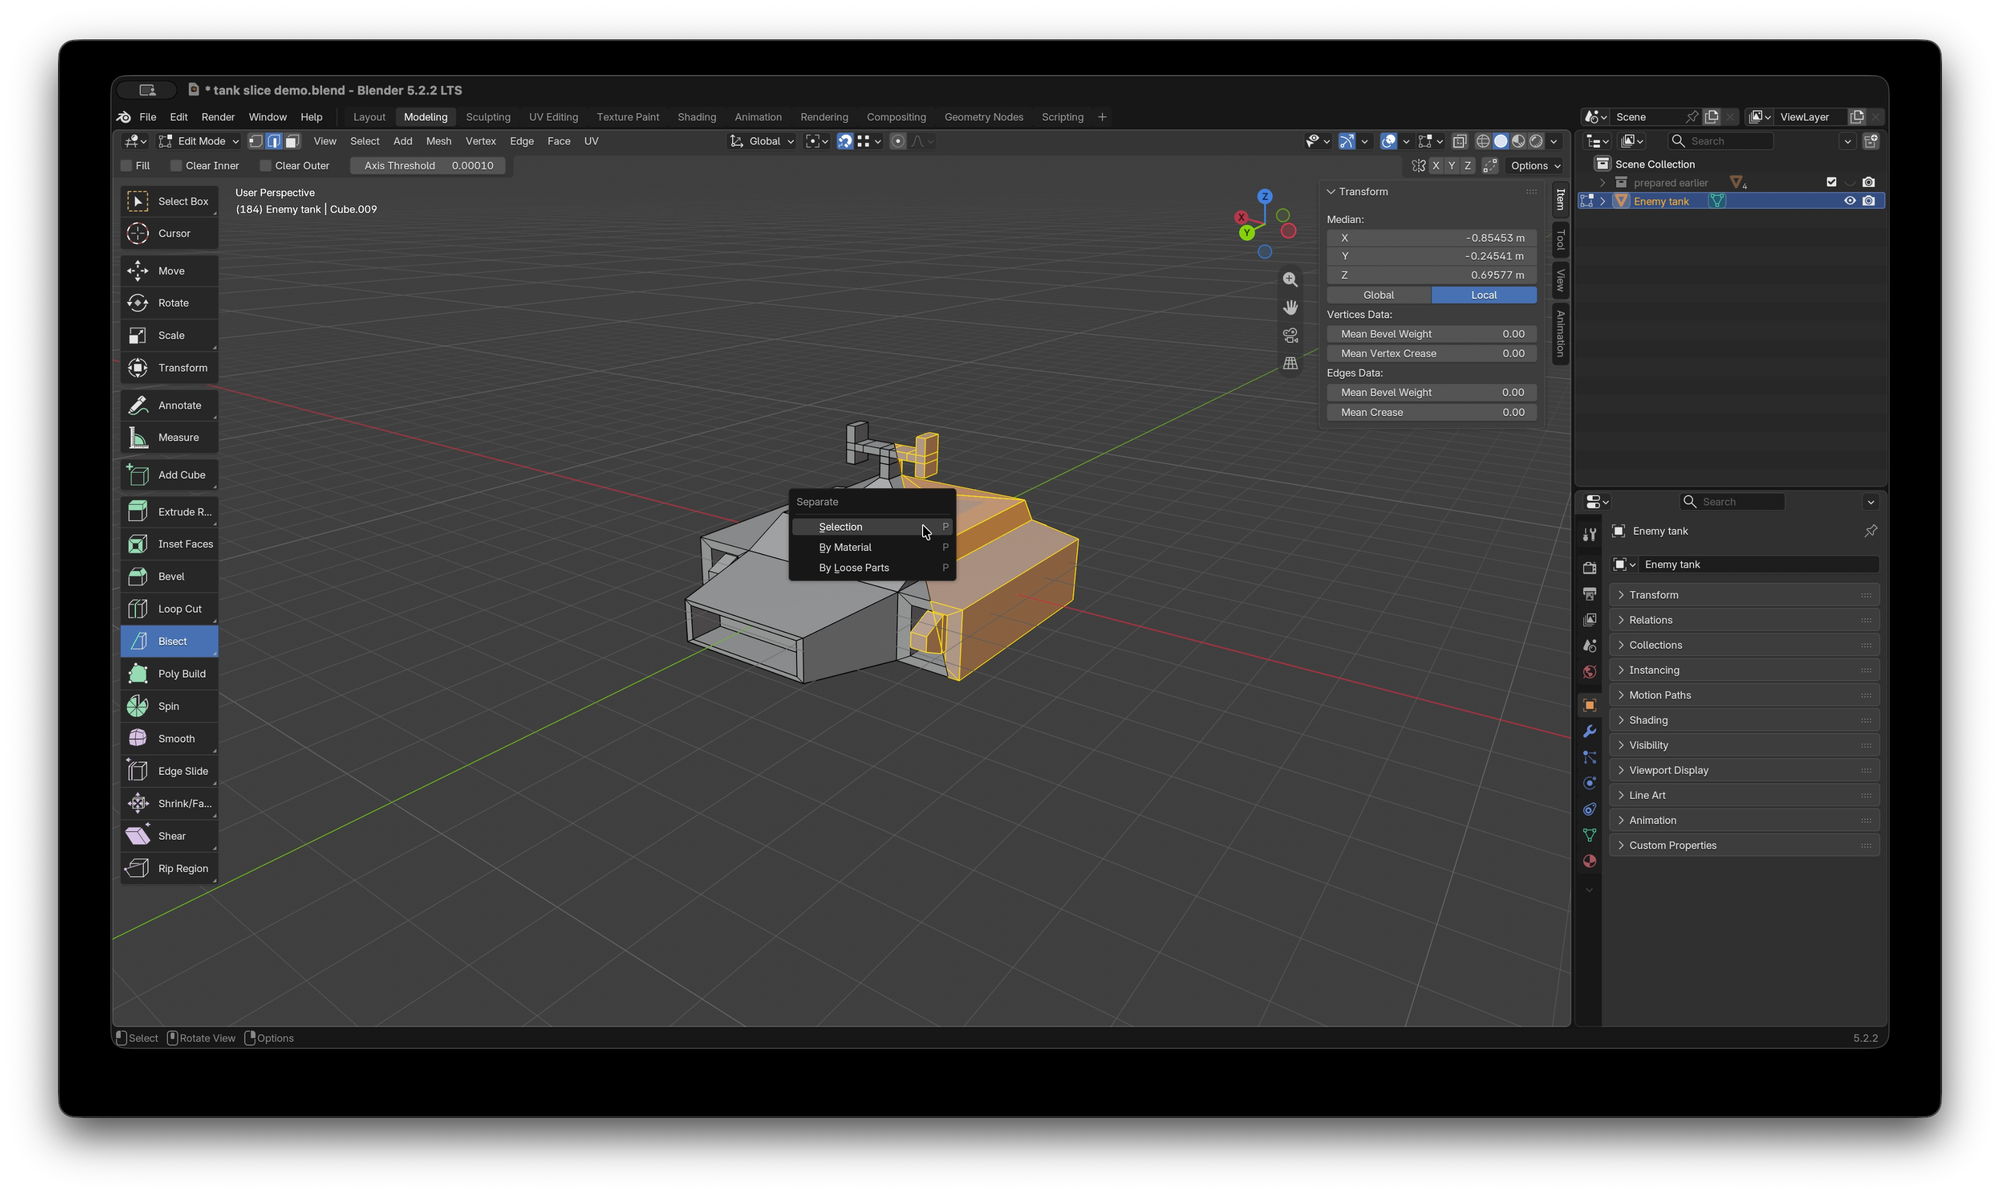Viewport: 2000px width, 1195px height.
Task: Enable the Fill checkbox
Action: click(127, 166)
